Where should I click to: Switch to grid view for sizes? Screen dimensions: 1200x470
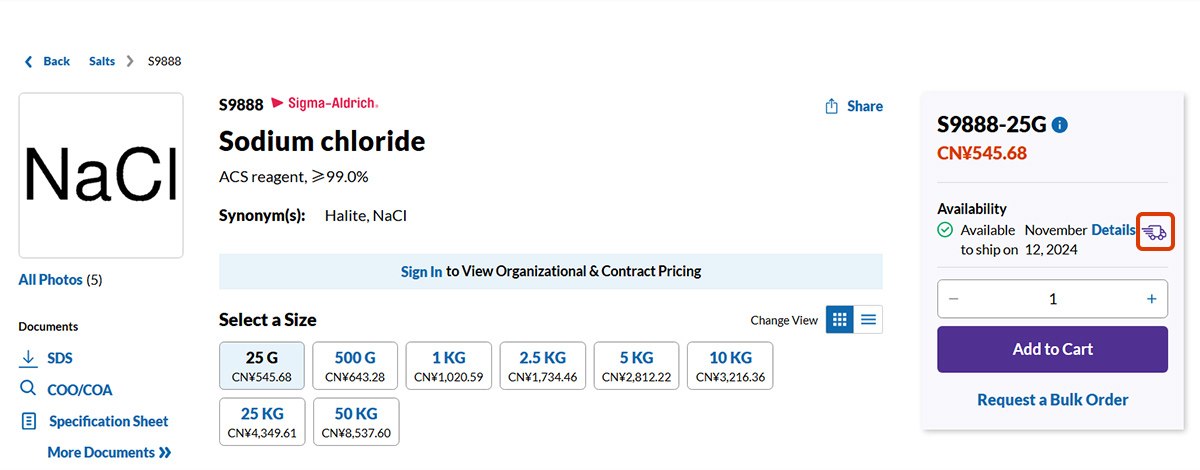[840, 320]
